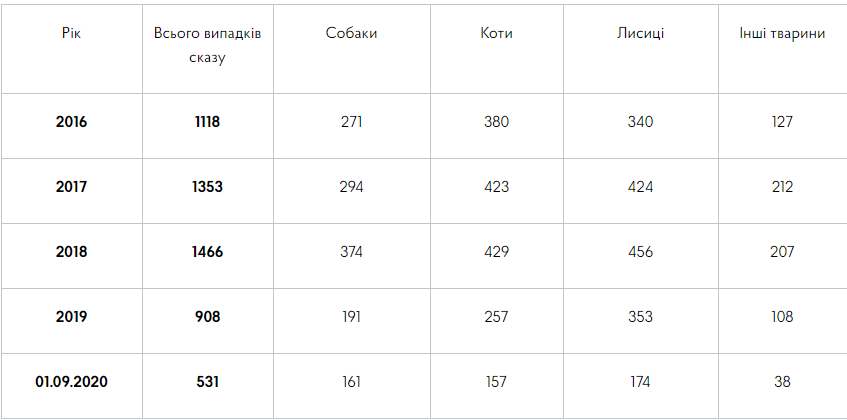
Task: Select the "Лисиці" column header
Action: [641, 33]
